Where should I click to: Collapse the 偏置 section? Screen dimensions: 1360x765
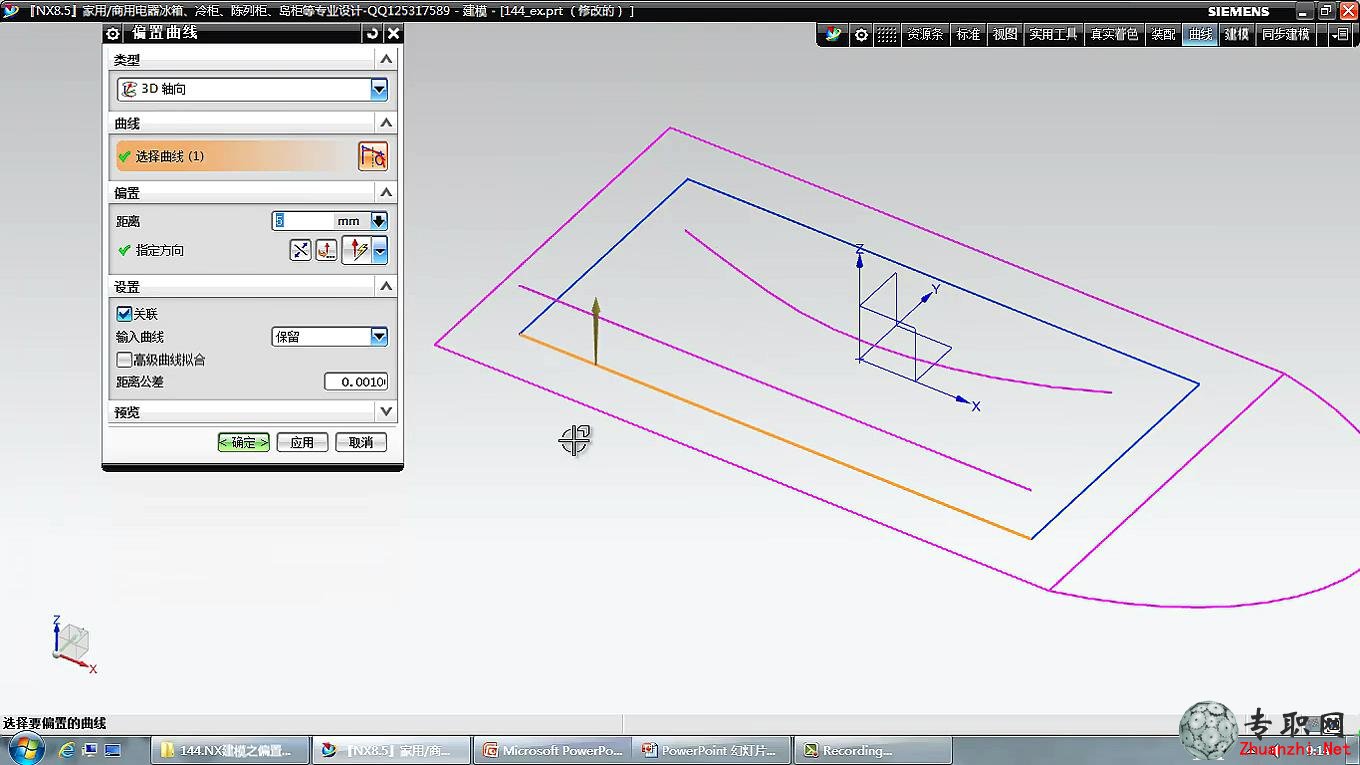click(386, 192)
